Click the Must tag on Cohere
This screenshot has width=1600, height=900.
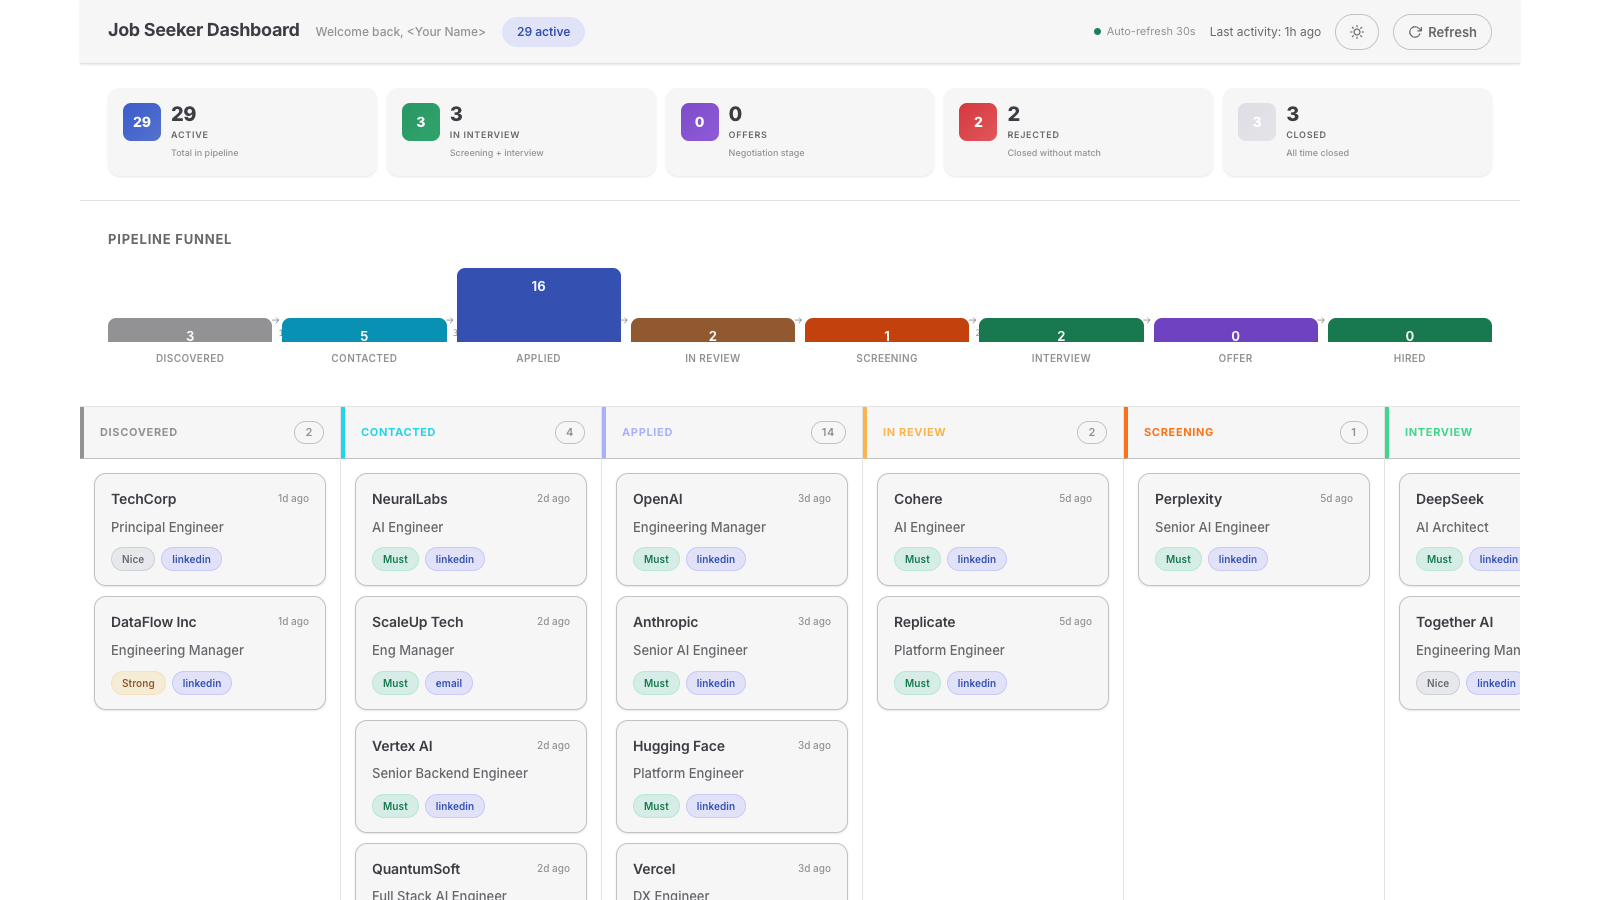point(917,559)
